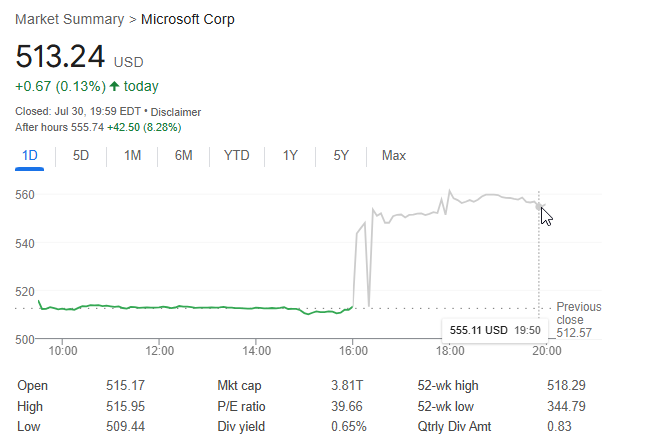The height and width of the screenshot is (447, 645).
Task: Click the 555.11 USD chart tooltip
Action: pos(494,330)
